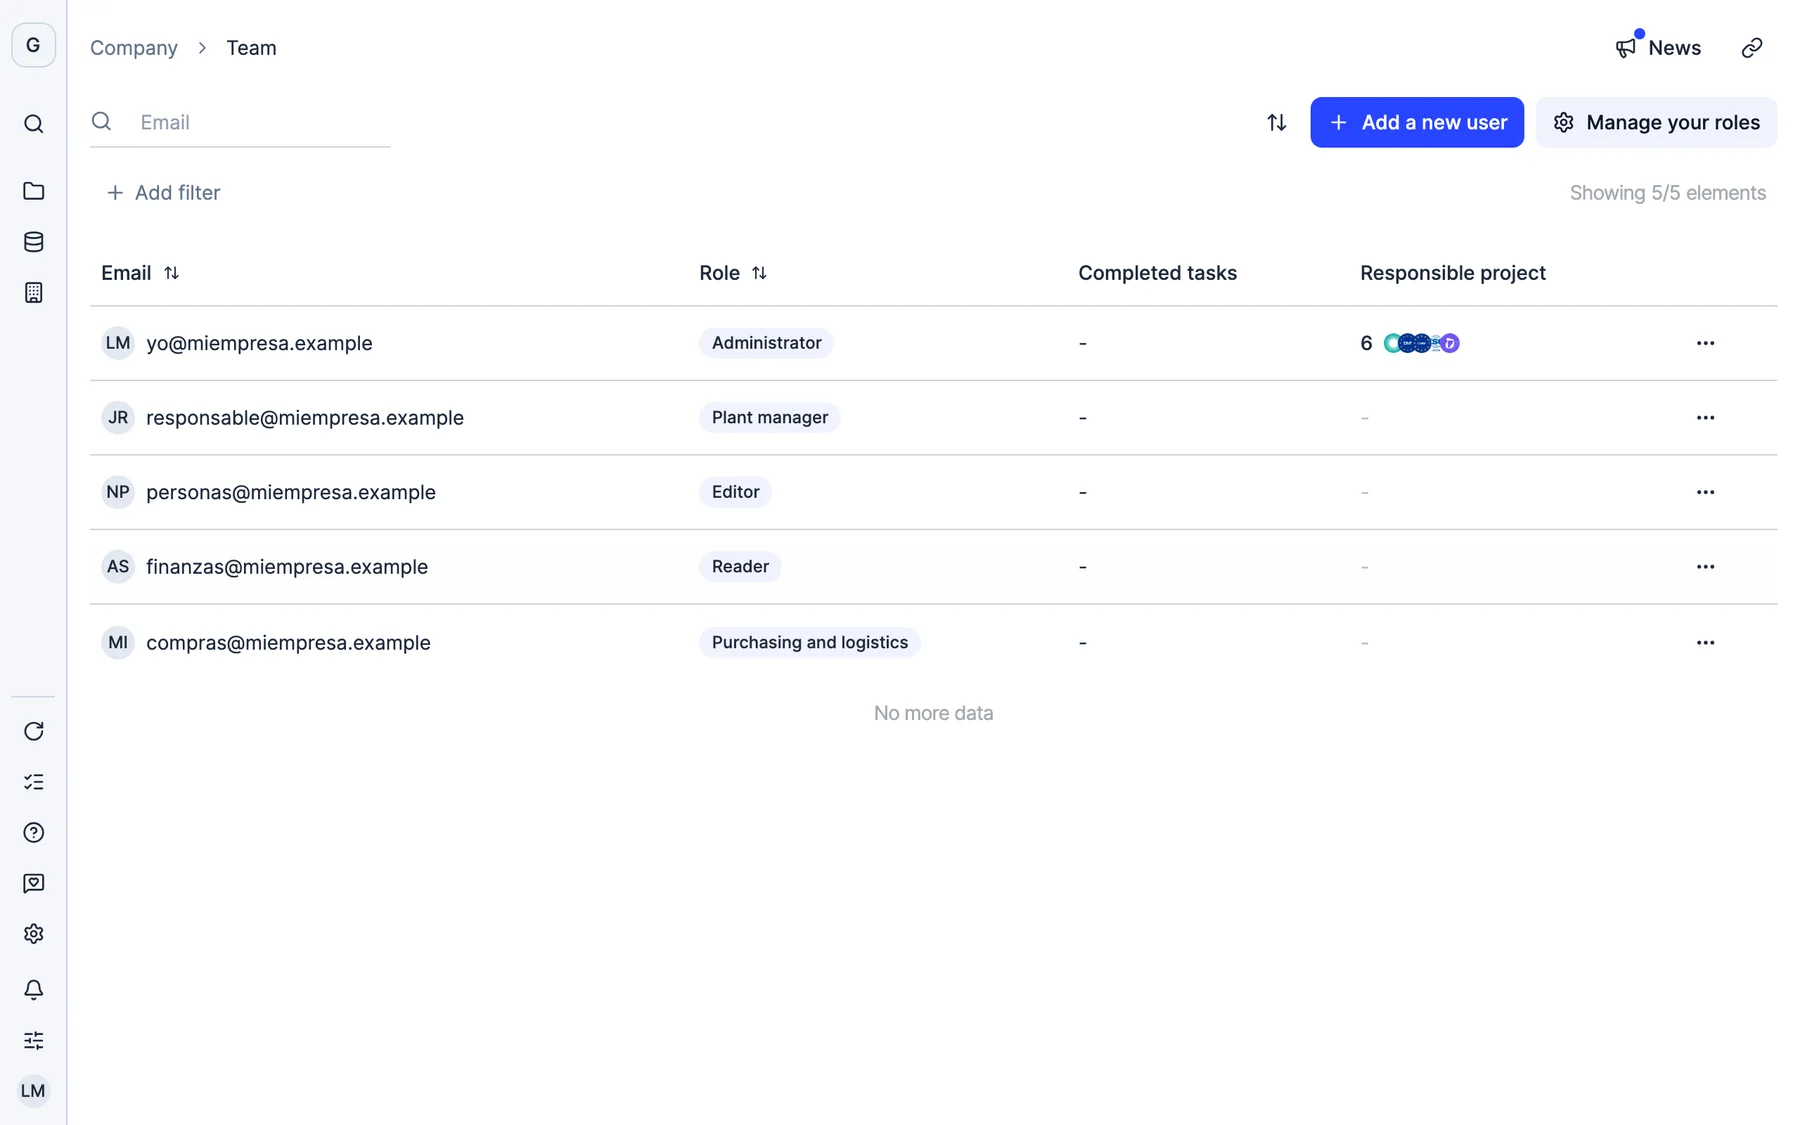Click Manage your roles button

(x=1656, y=122)
